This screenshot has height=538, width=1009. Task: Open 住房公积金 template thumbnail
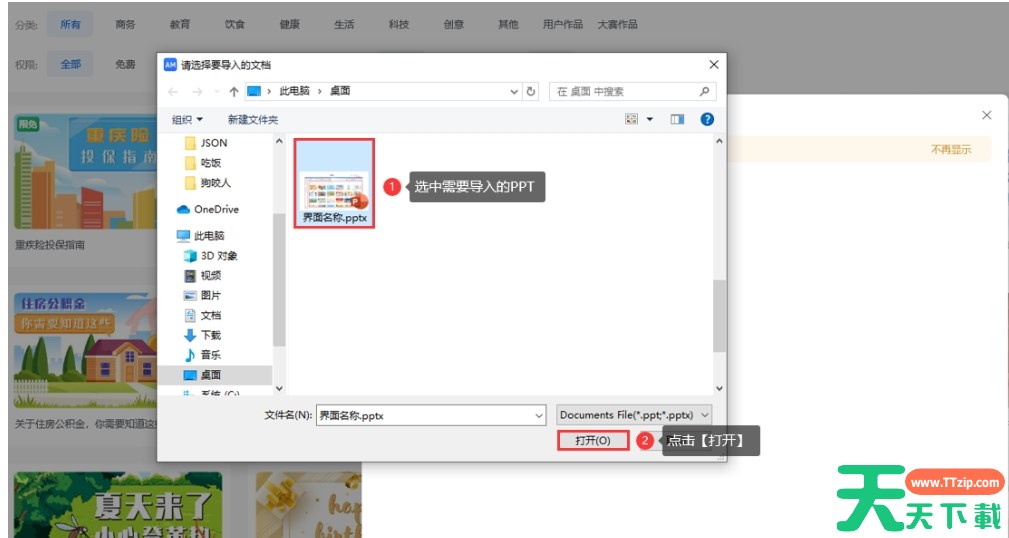click(85, 351)
